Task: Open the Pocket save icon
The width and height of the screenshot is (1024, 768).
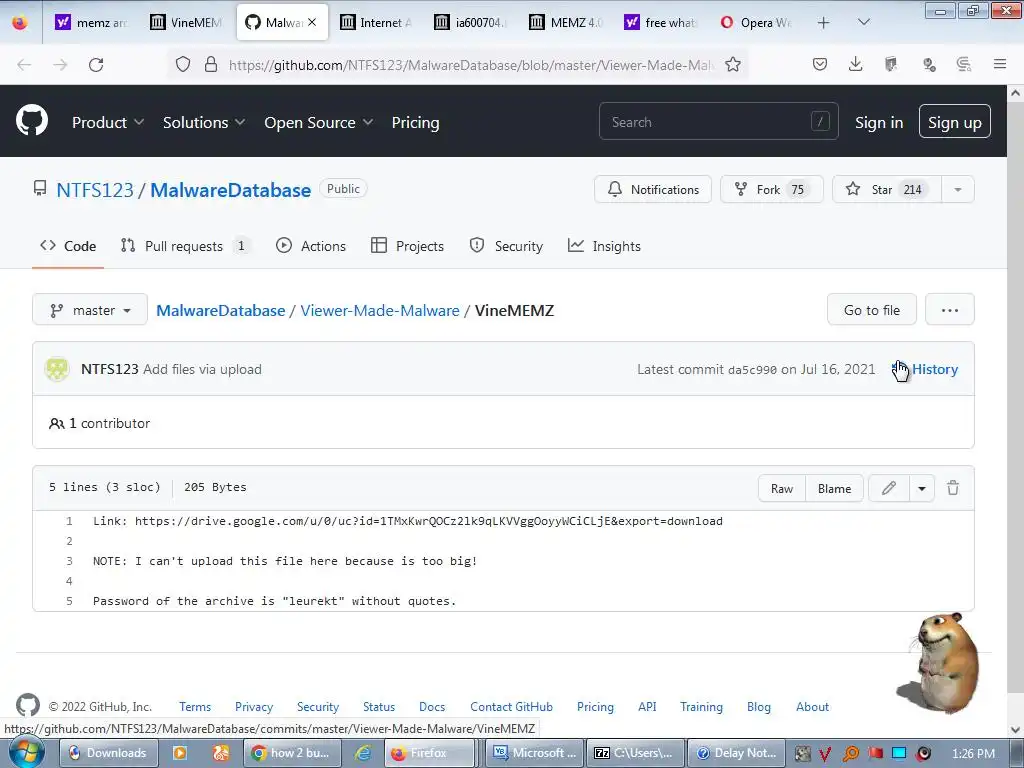Action: pyautogui.click(x=820, y=64)
